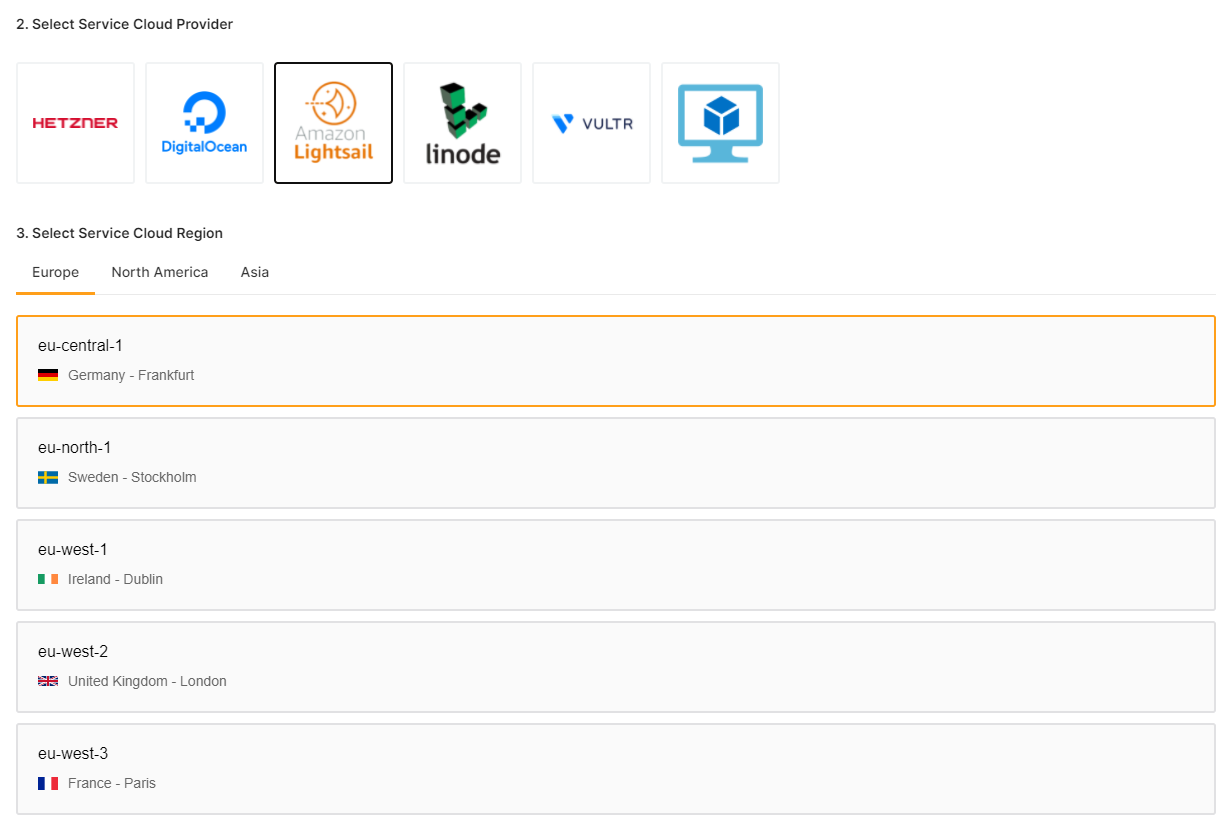Select the eu-central-1 Frankfurt region
Image resolution: width=1227 pixels, height=830 pixels.
click(x=616, y=361)
